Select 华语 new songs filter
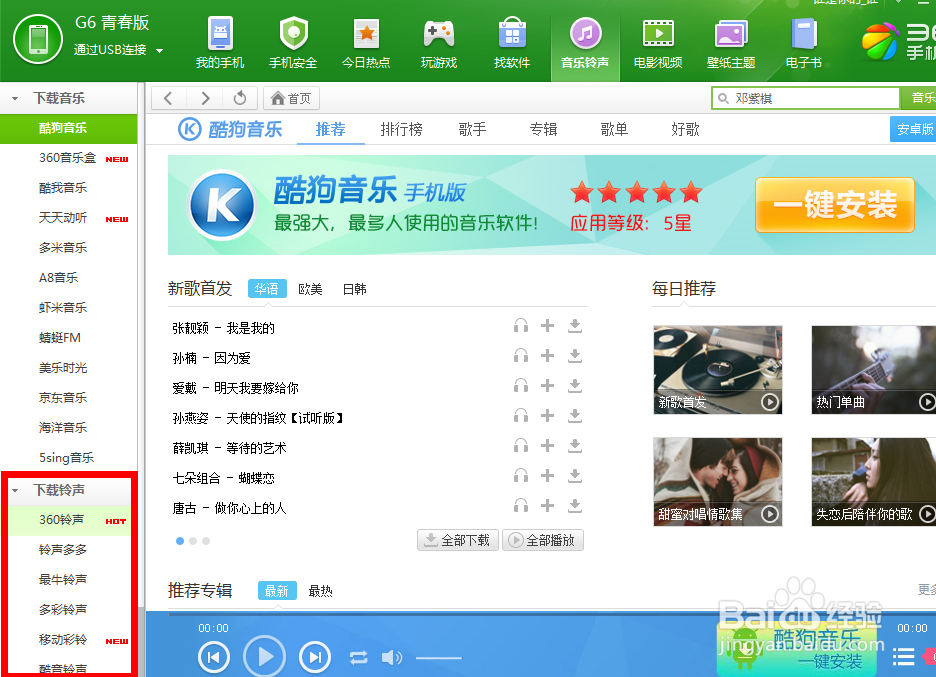Screen dimensions: 936x677 [x=267, y=289]
